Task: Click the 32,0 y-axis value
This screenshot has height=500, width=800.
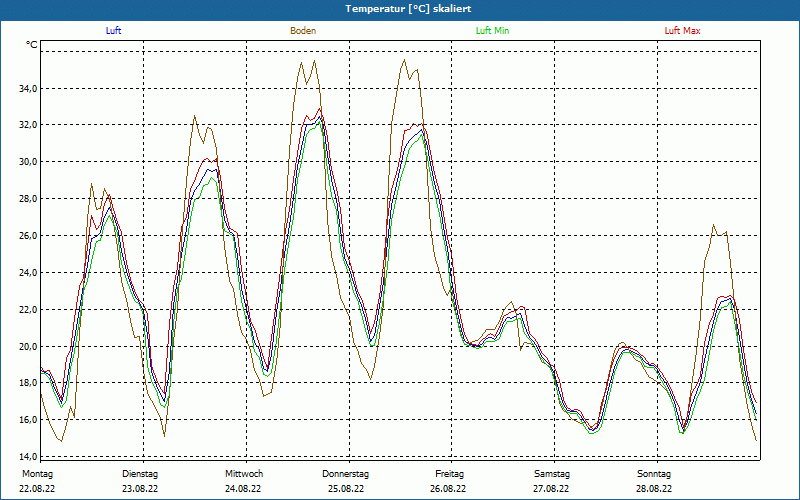Action: (29, 125)
